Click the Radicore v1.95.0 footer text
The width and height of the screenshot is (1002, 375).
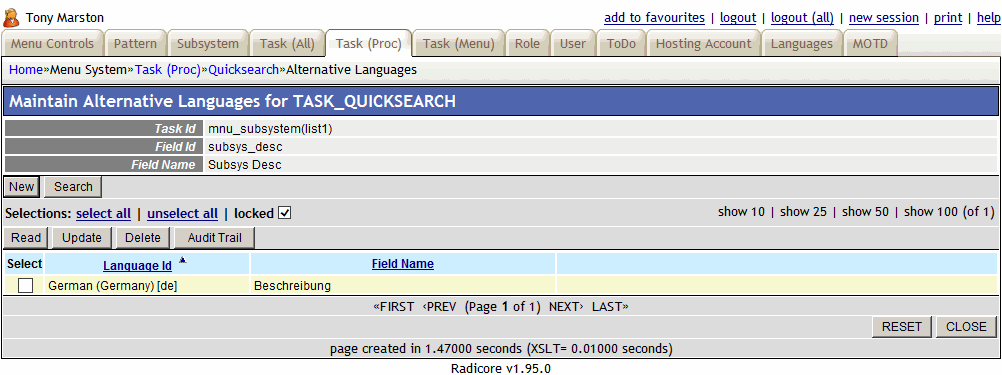(500, 368)
